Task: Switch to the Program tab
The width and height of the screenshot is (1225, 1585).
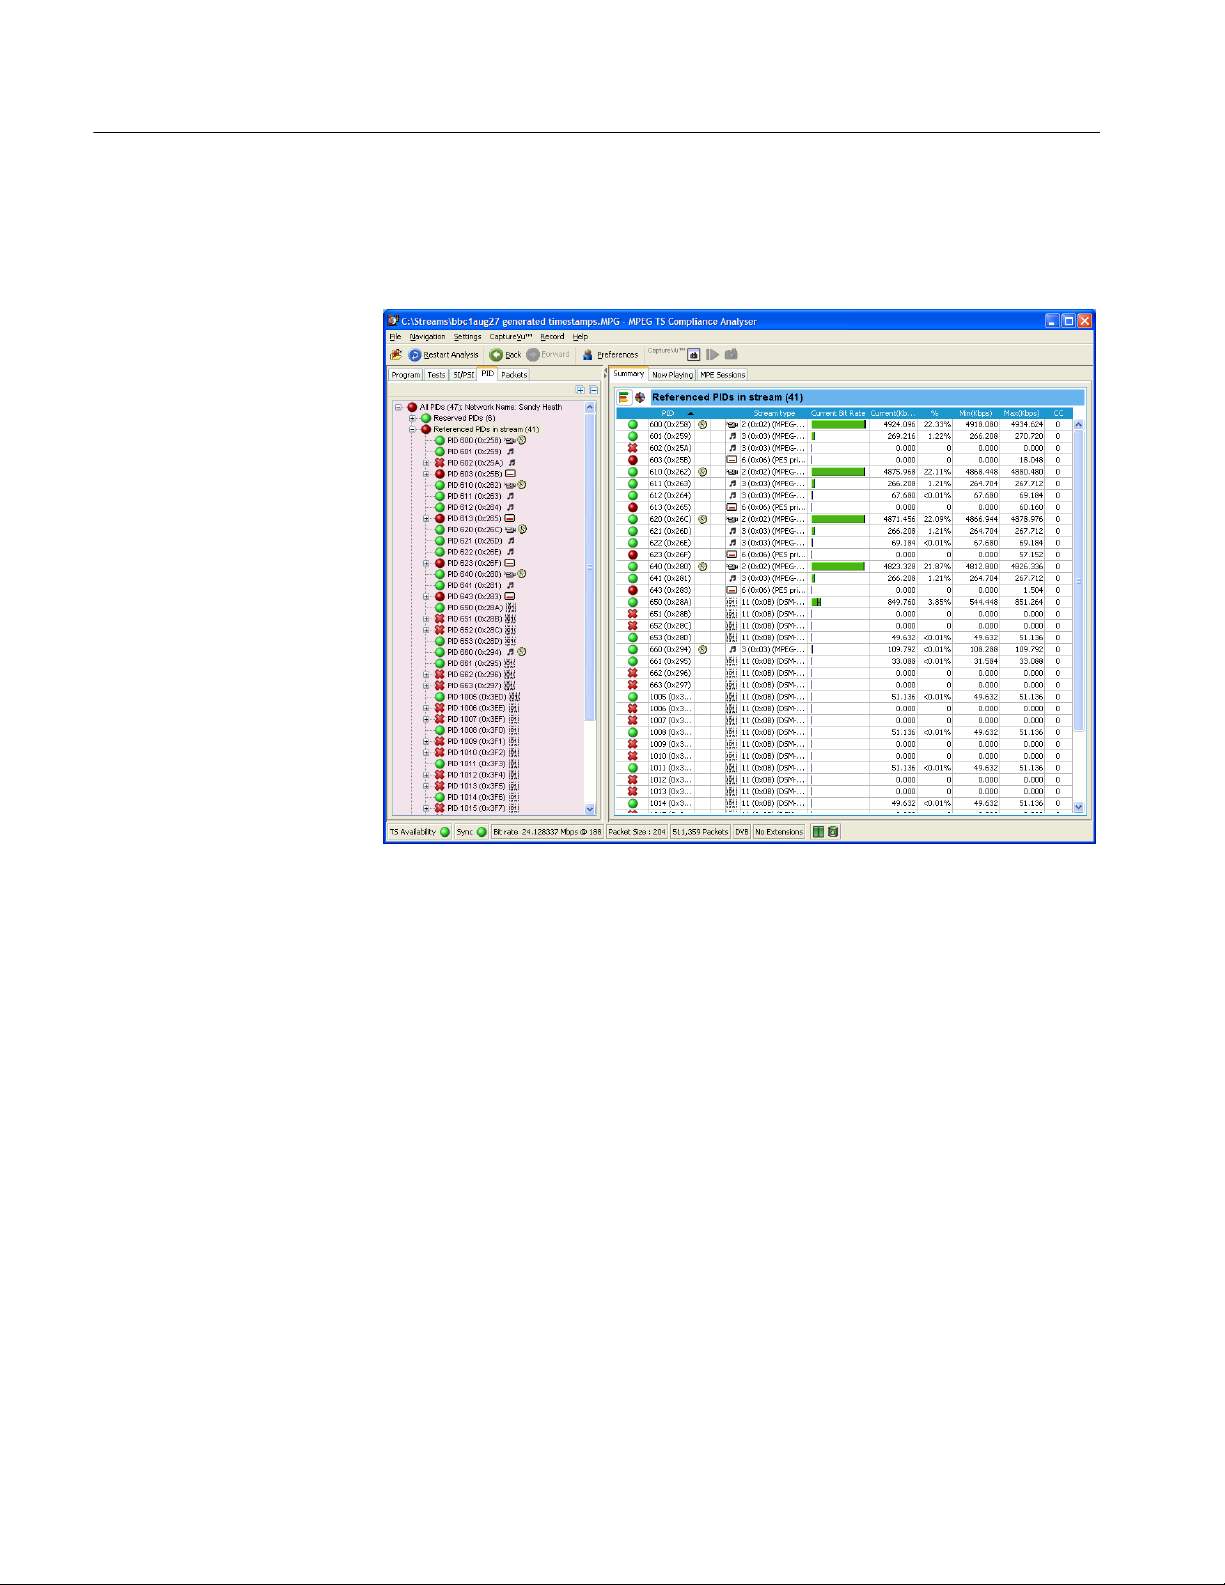Action: coord(405,375)
